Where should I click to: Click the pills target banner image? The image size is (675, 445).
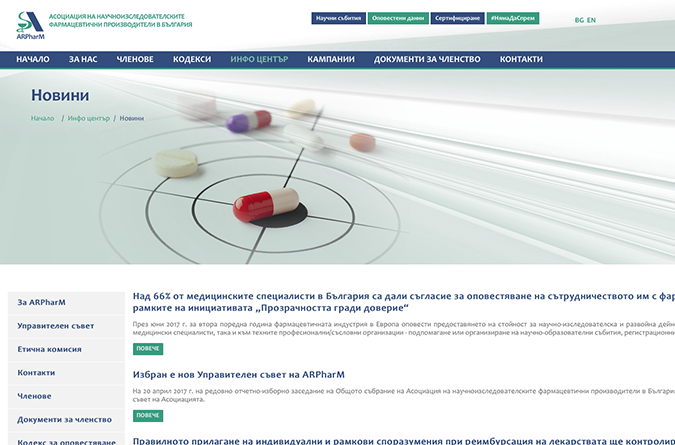point(338,167)
